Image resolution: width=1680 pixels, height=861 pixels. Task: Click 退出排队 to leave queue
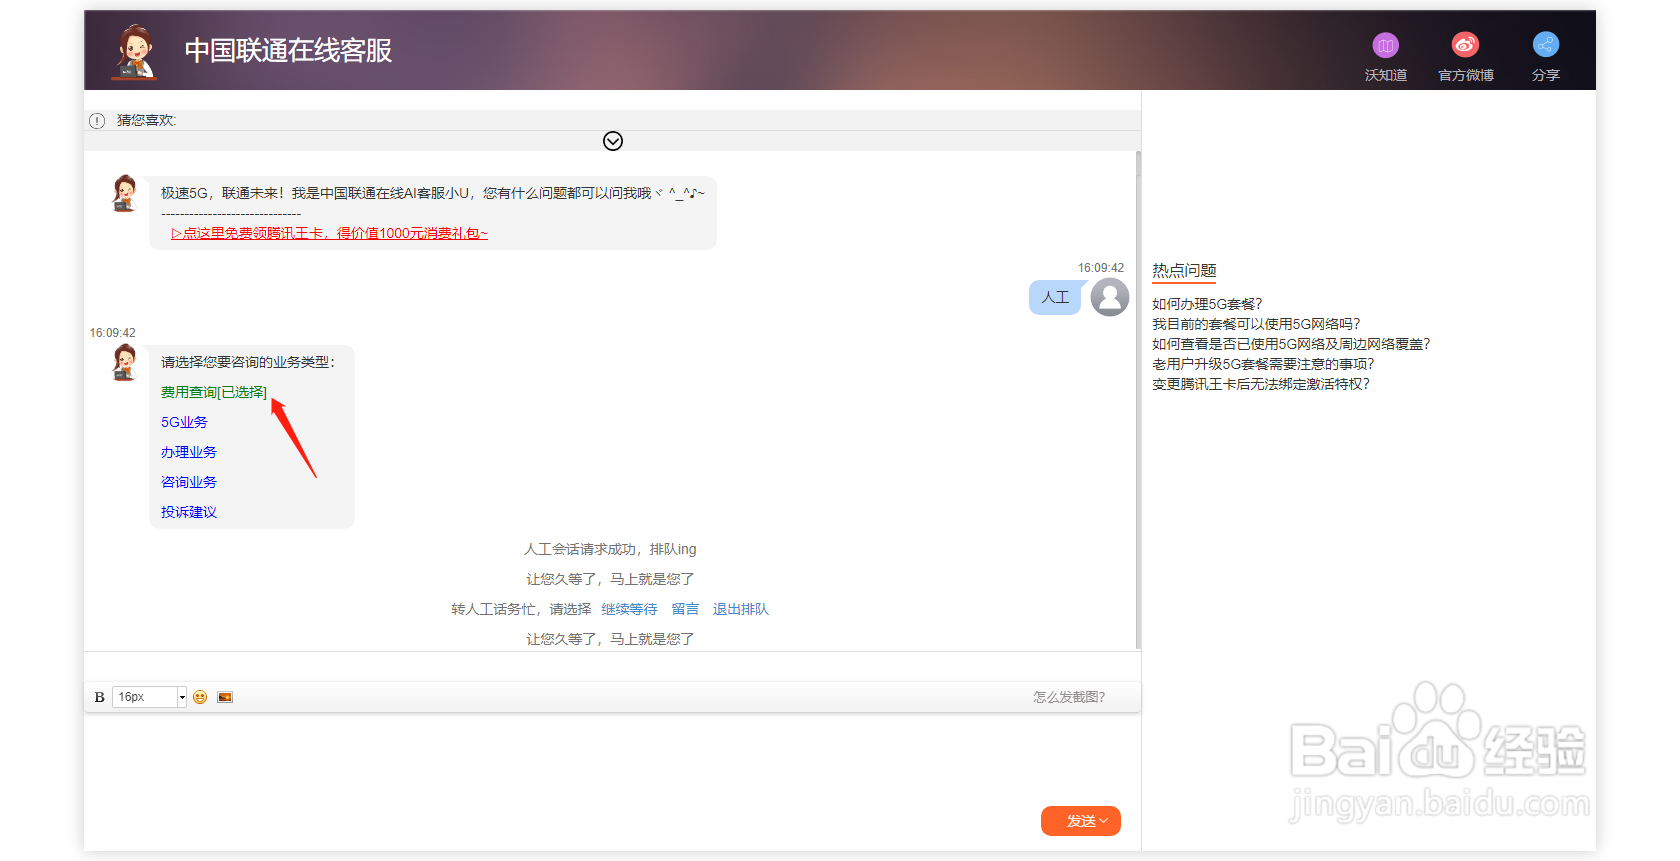741,609
